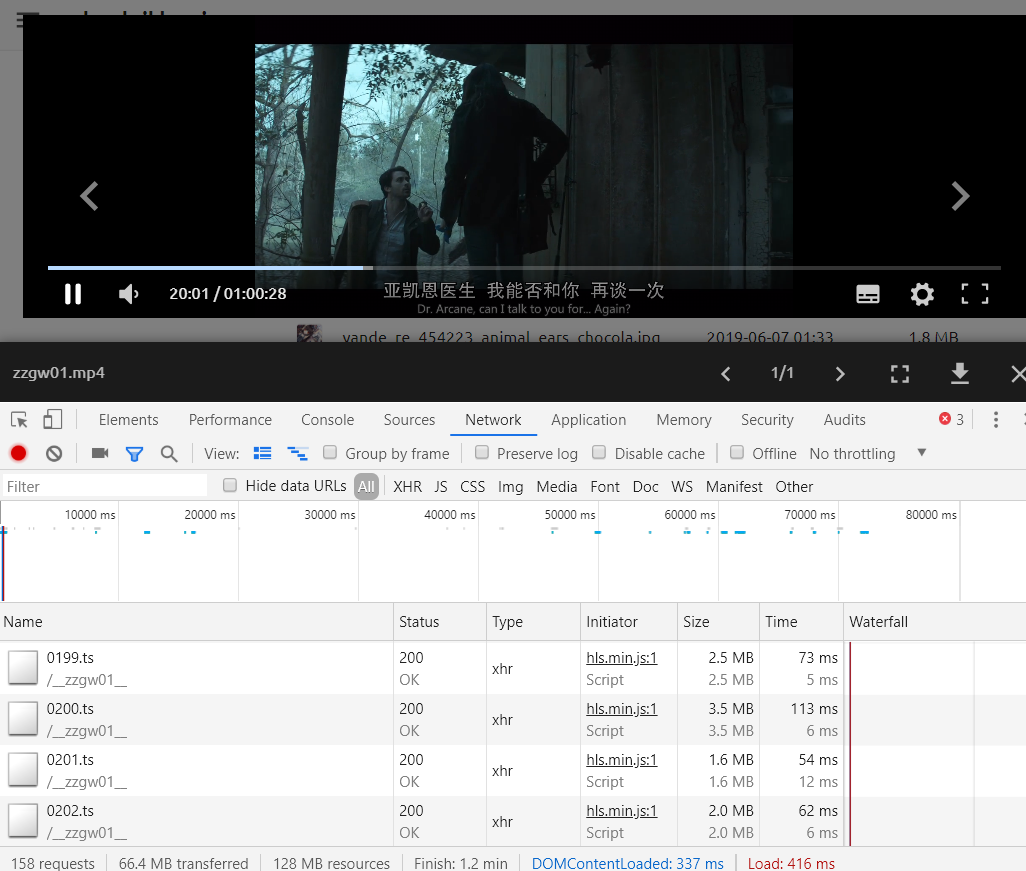
Task: Select the All filter type
Action: 366,486
